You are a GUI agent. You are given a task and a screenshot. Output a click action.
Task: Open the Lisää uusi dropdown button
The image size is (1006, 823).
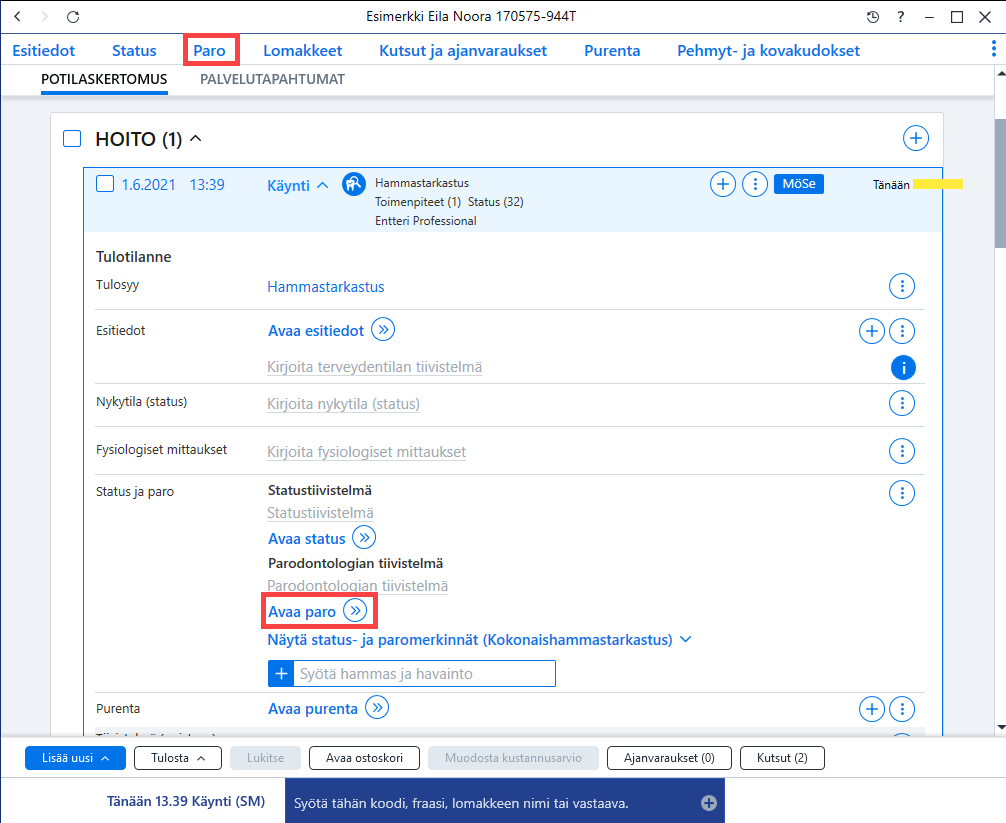tap(75, 758)
